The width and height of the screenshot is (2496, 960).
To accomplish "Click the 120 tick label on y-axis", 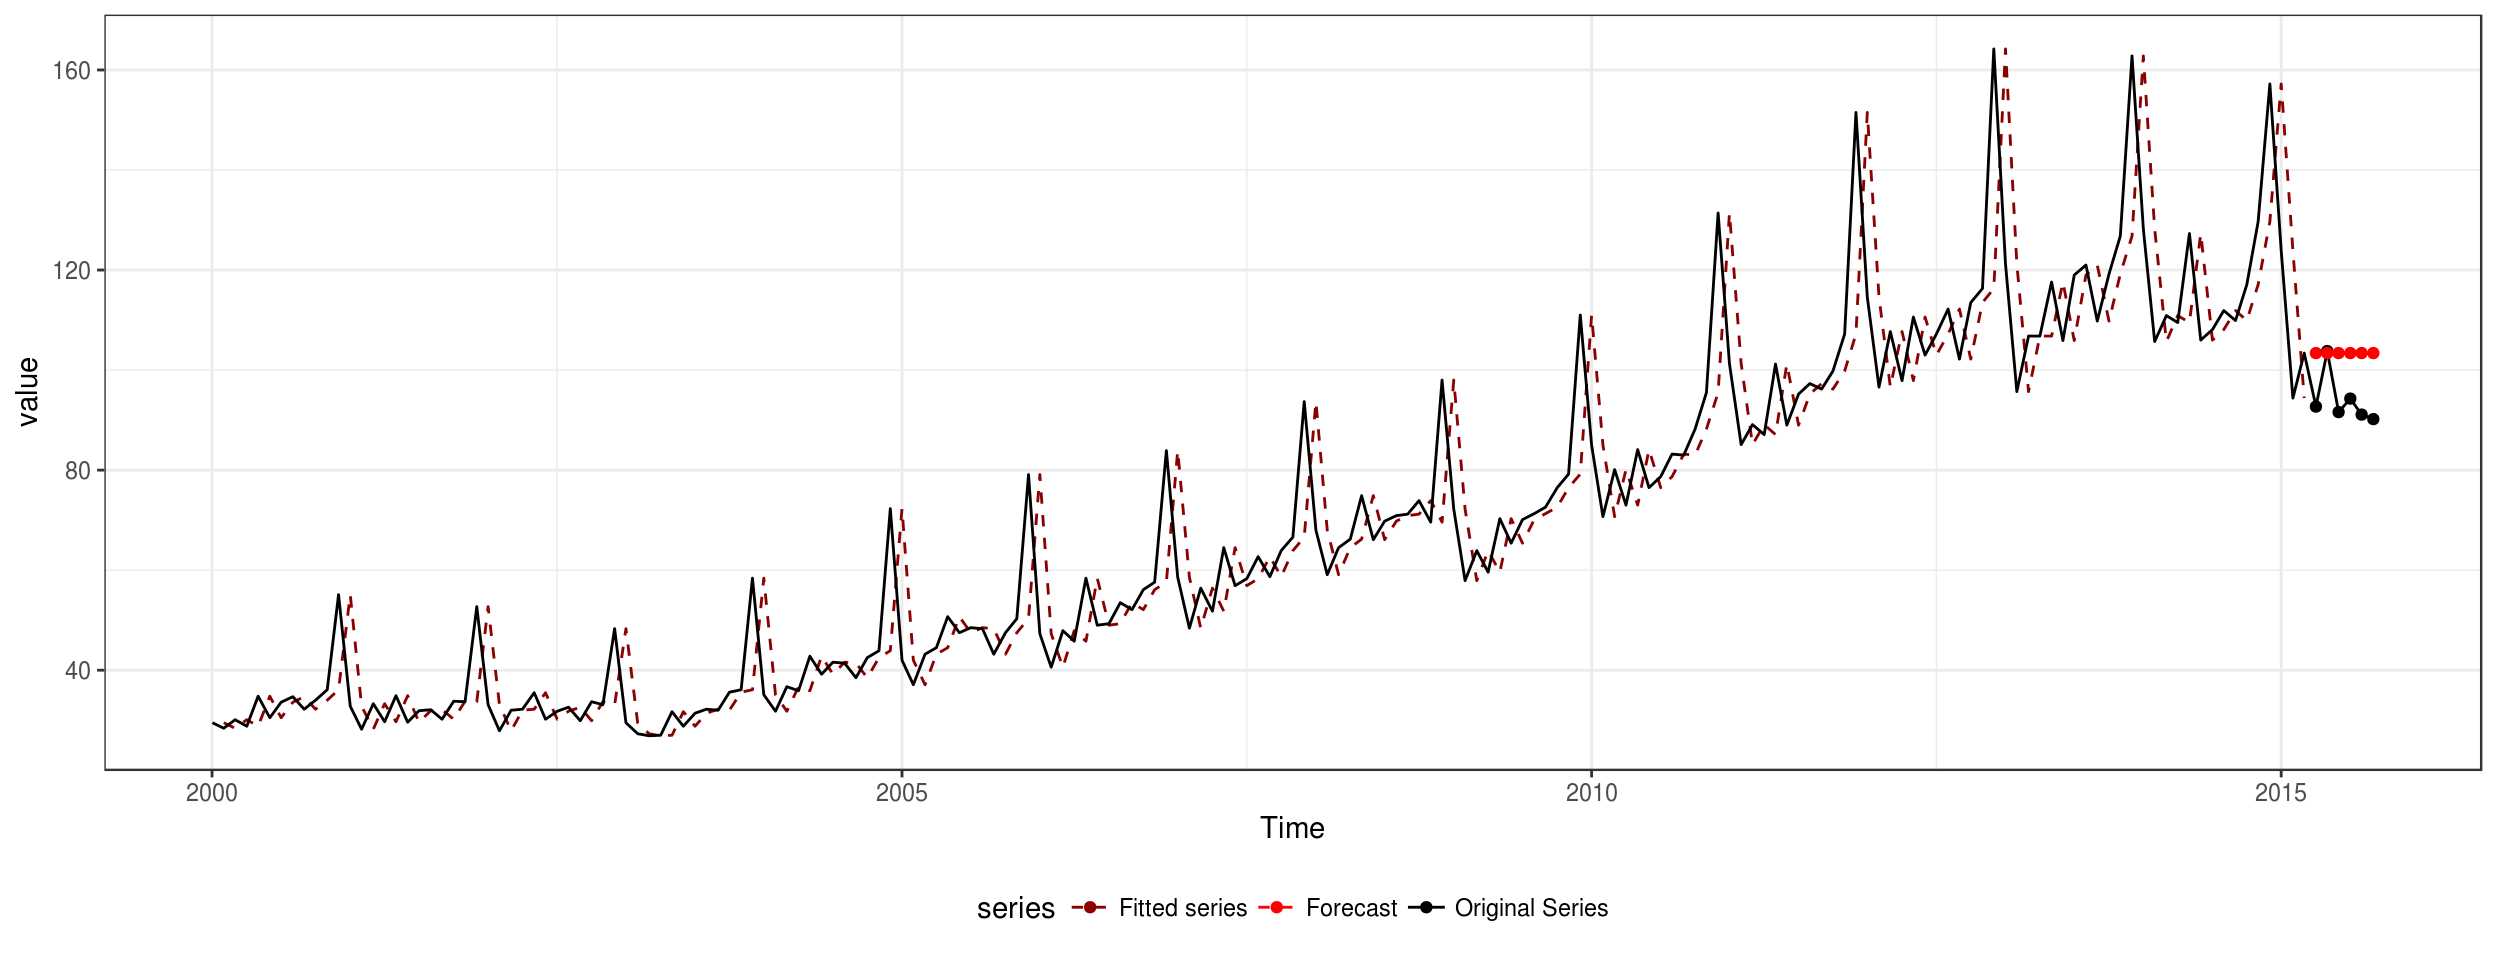I will coord(71,271).
